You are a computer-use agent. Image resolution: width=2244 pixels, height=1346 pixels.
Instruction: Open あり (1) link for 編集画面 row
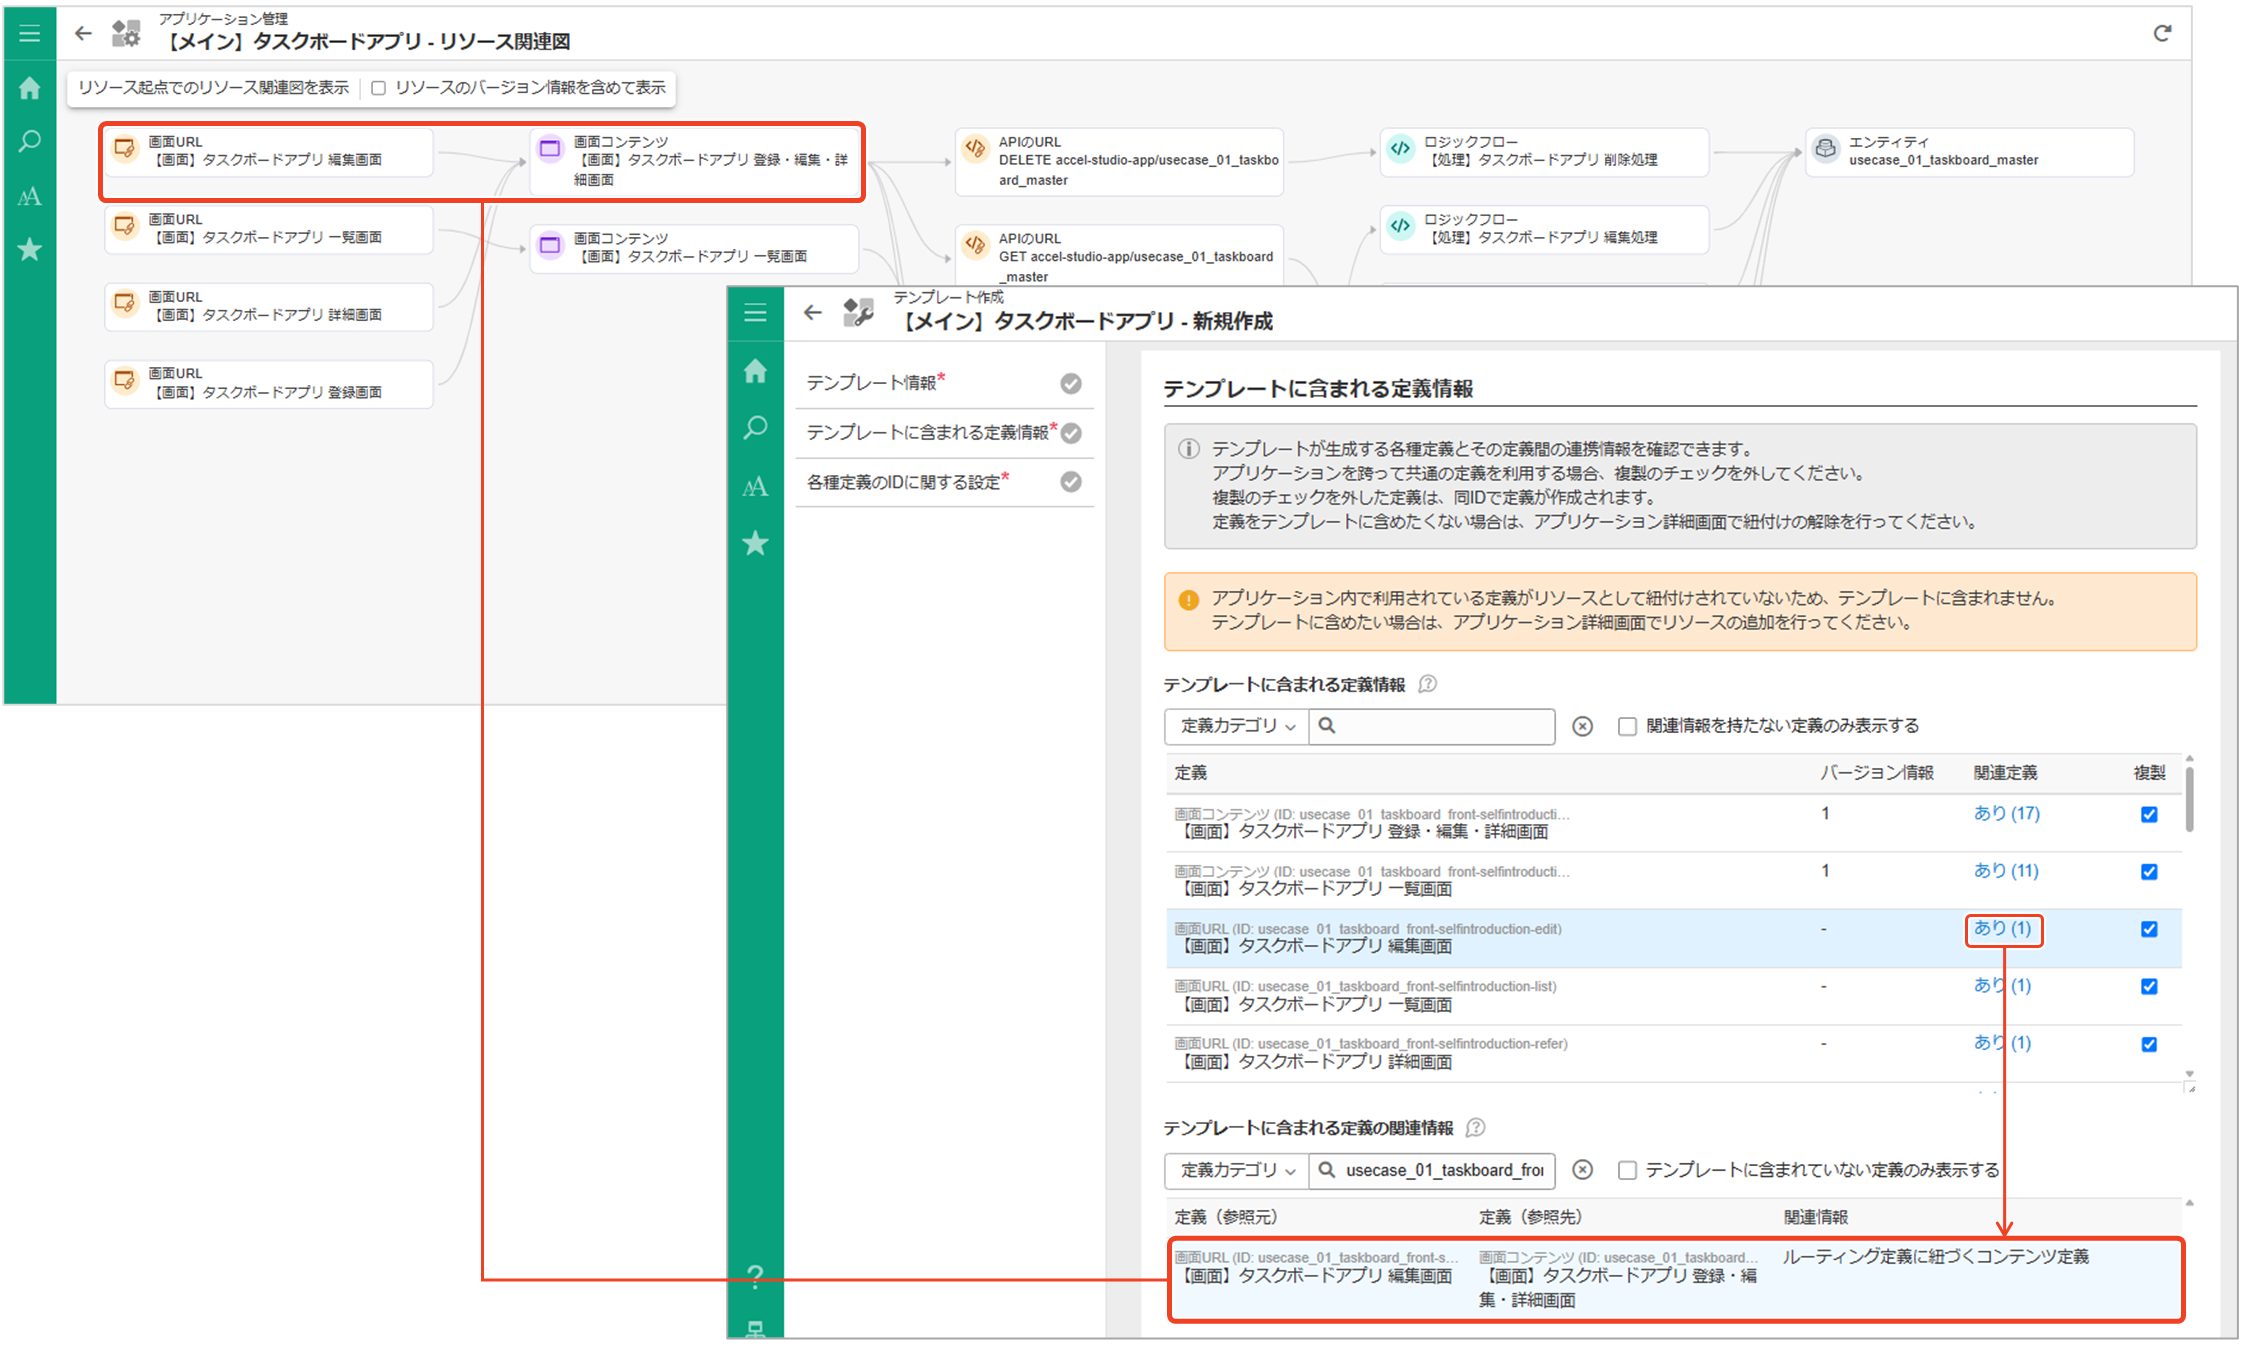[2002, 928]
